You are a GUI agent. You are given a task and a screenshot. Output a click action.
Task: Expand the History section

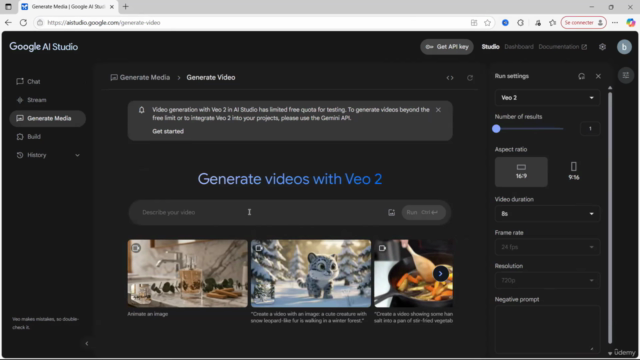[47, 155]
